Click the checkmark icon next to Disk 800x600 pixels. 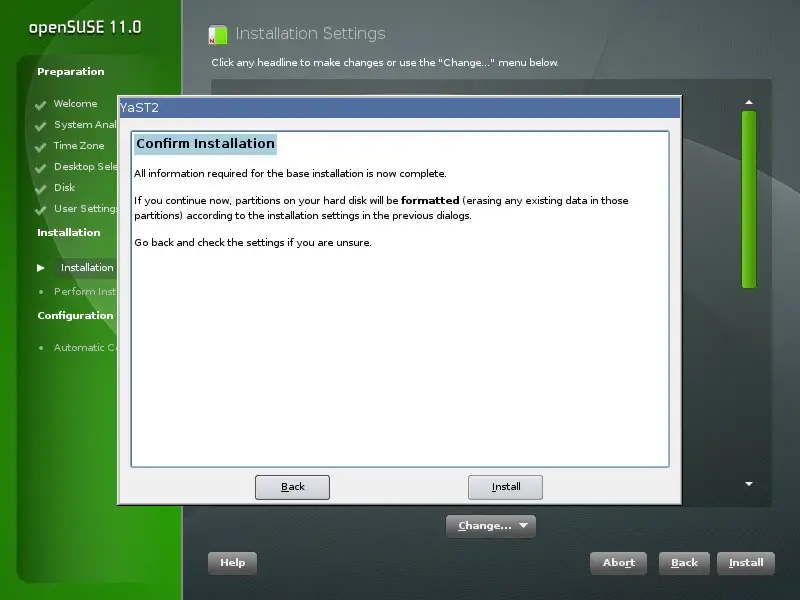click(x=40, y=189)
